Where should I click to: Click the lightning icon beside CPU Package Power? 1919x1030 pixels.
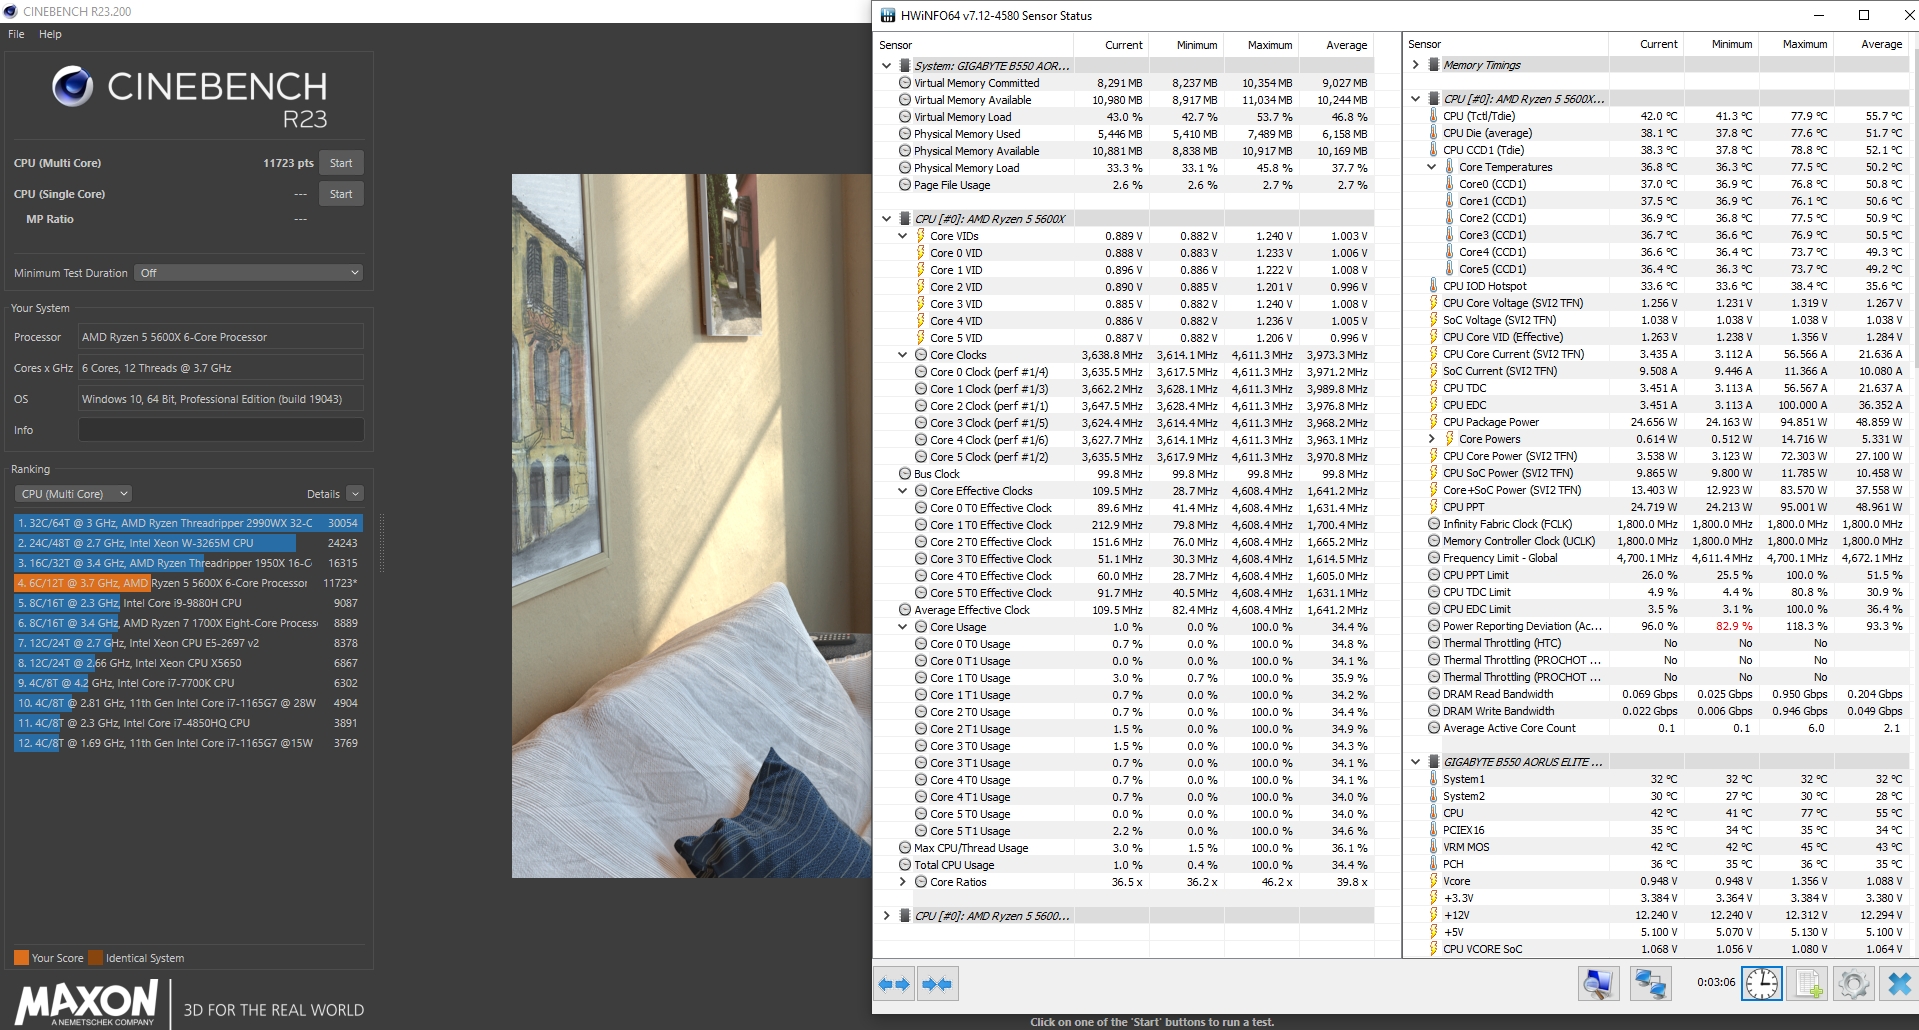[1434, 422]
